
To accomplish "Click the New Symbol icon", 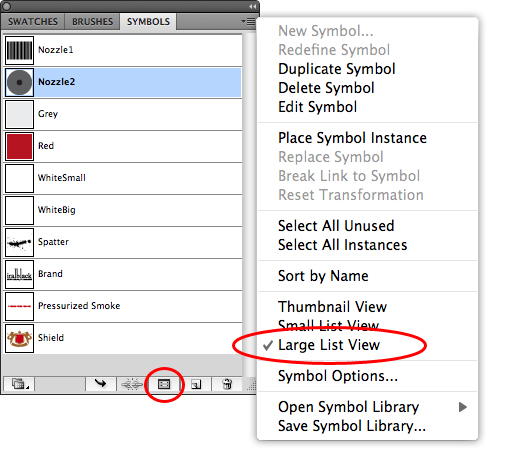I will [x=196, y=384].
